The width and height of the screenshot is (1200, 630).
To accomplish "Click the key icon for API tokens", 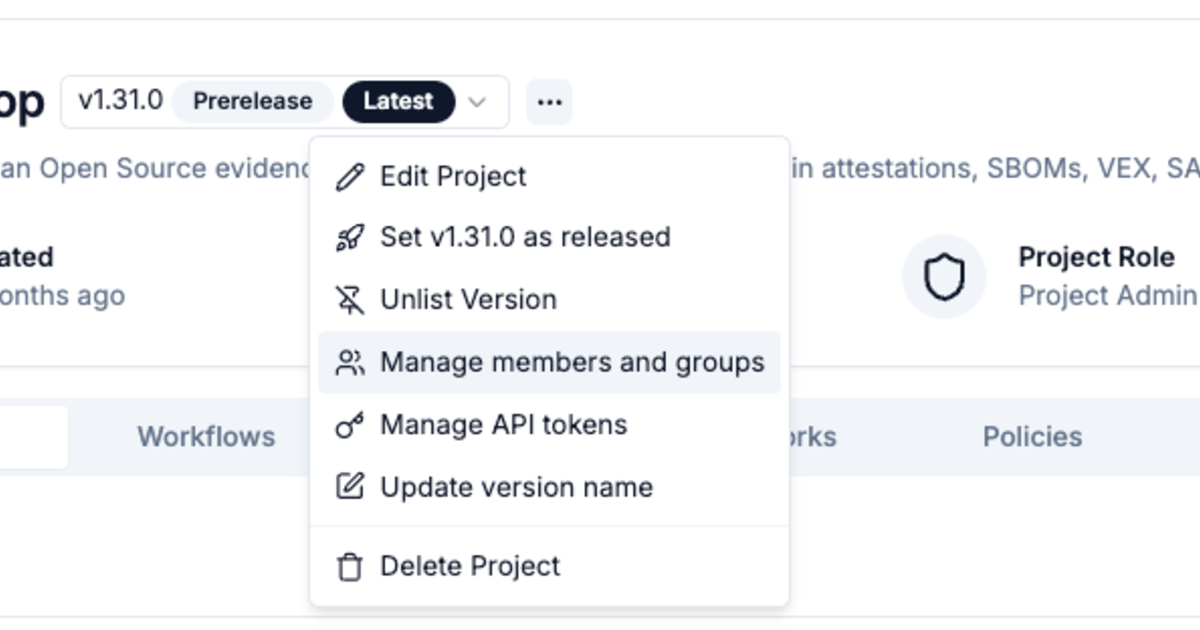I will click(x=349, y=425).
